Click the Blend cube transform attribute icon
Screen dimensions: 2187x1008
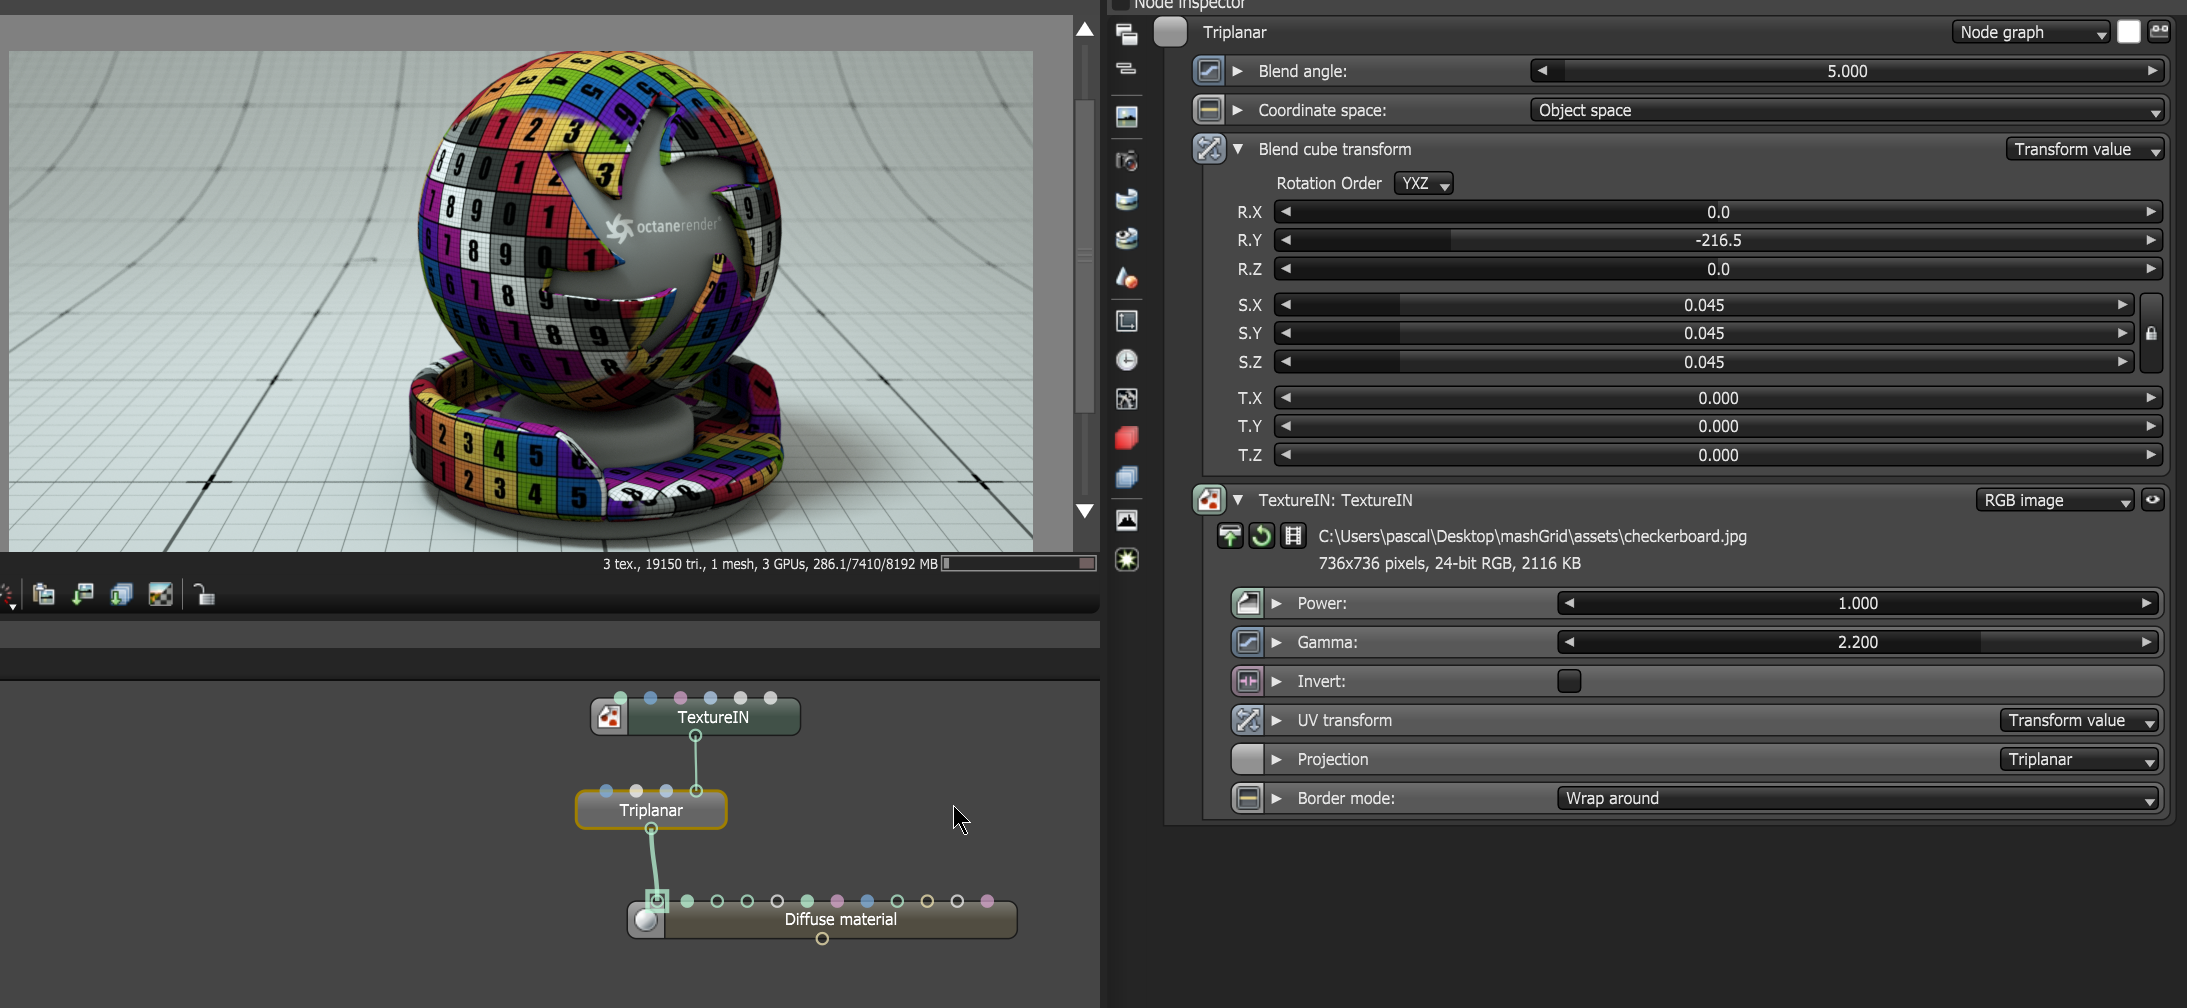click(x=1209, y=149)
